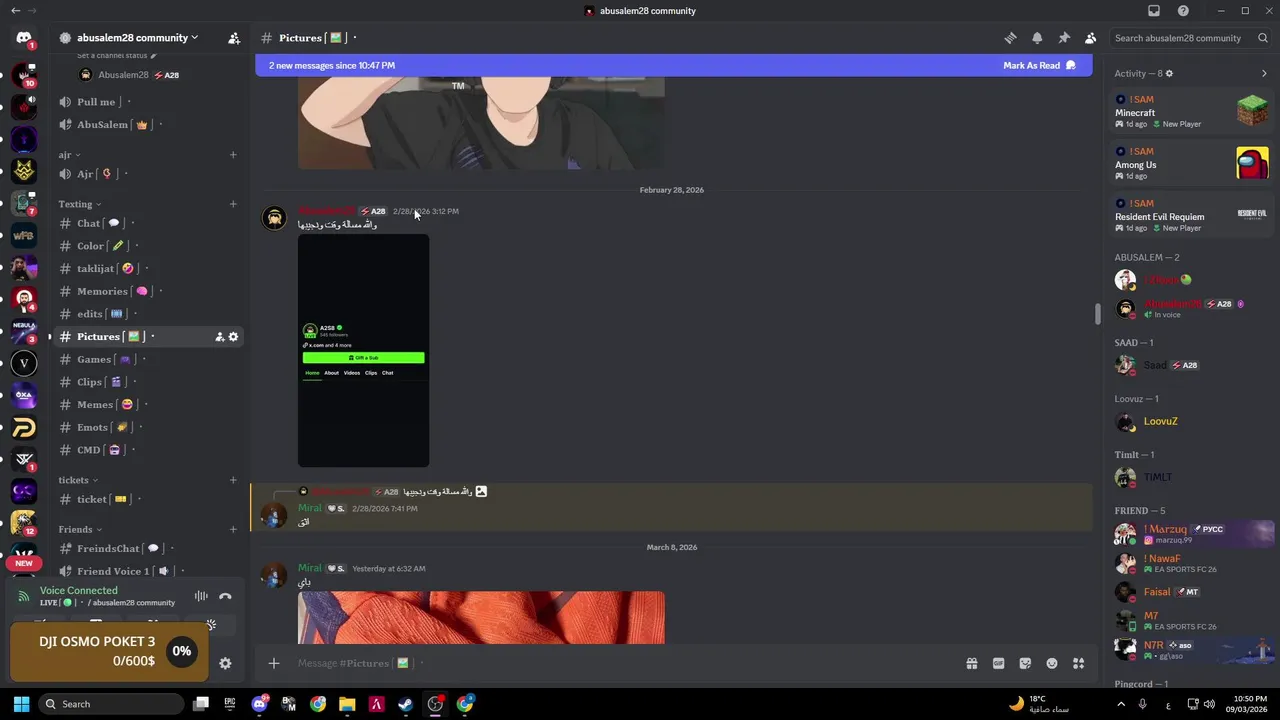The image size is (1280, 720).
Task: Open the Help question mark icon
Action: 1184,11
